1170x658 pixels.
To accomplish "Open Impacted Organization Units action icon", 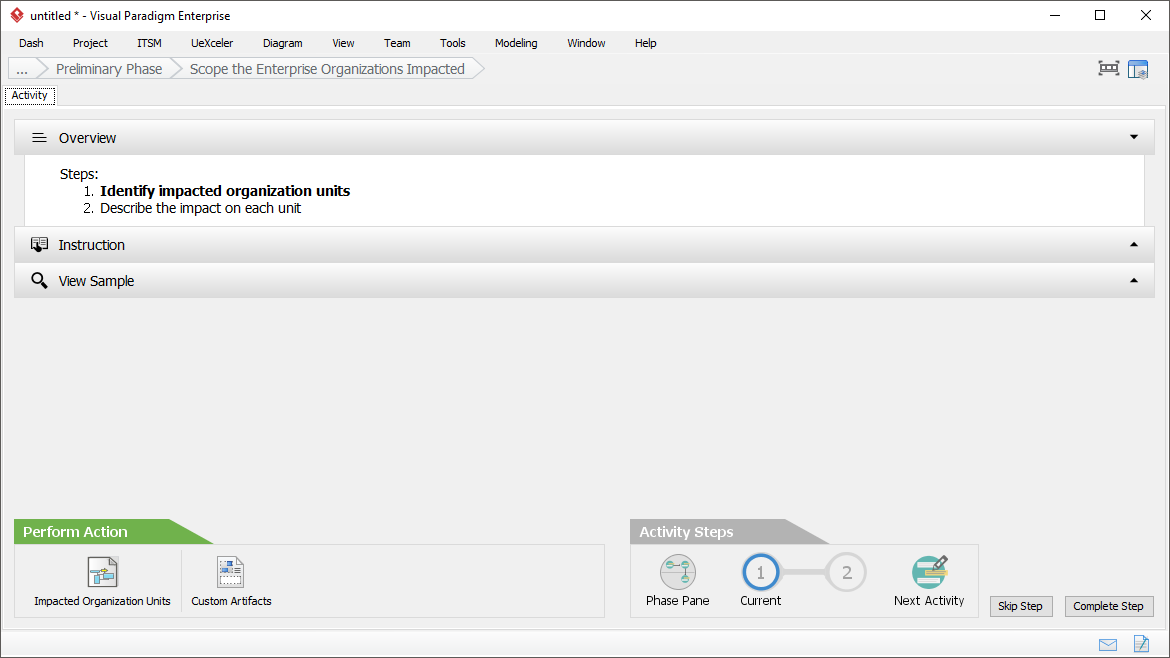I will [x=102, y=572].
